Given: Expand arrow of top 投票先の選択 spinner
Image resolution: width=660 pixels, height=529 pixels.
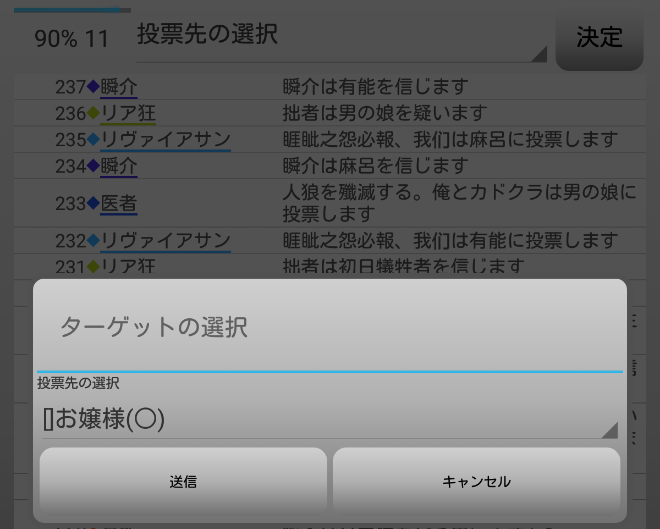Looking at the screenshot, I should click(539, 54).
